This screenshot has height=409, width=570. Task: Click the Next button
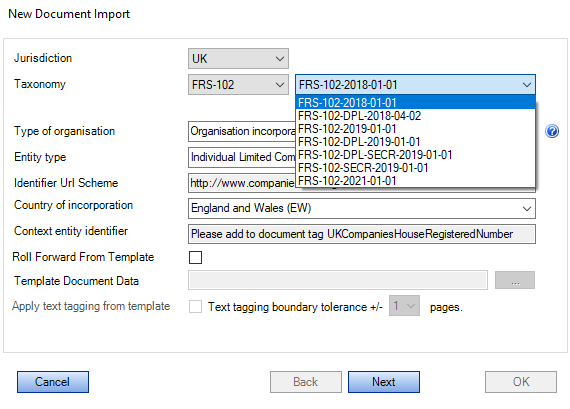[384, 382]
